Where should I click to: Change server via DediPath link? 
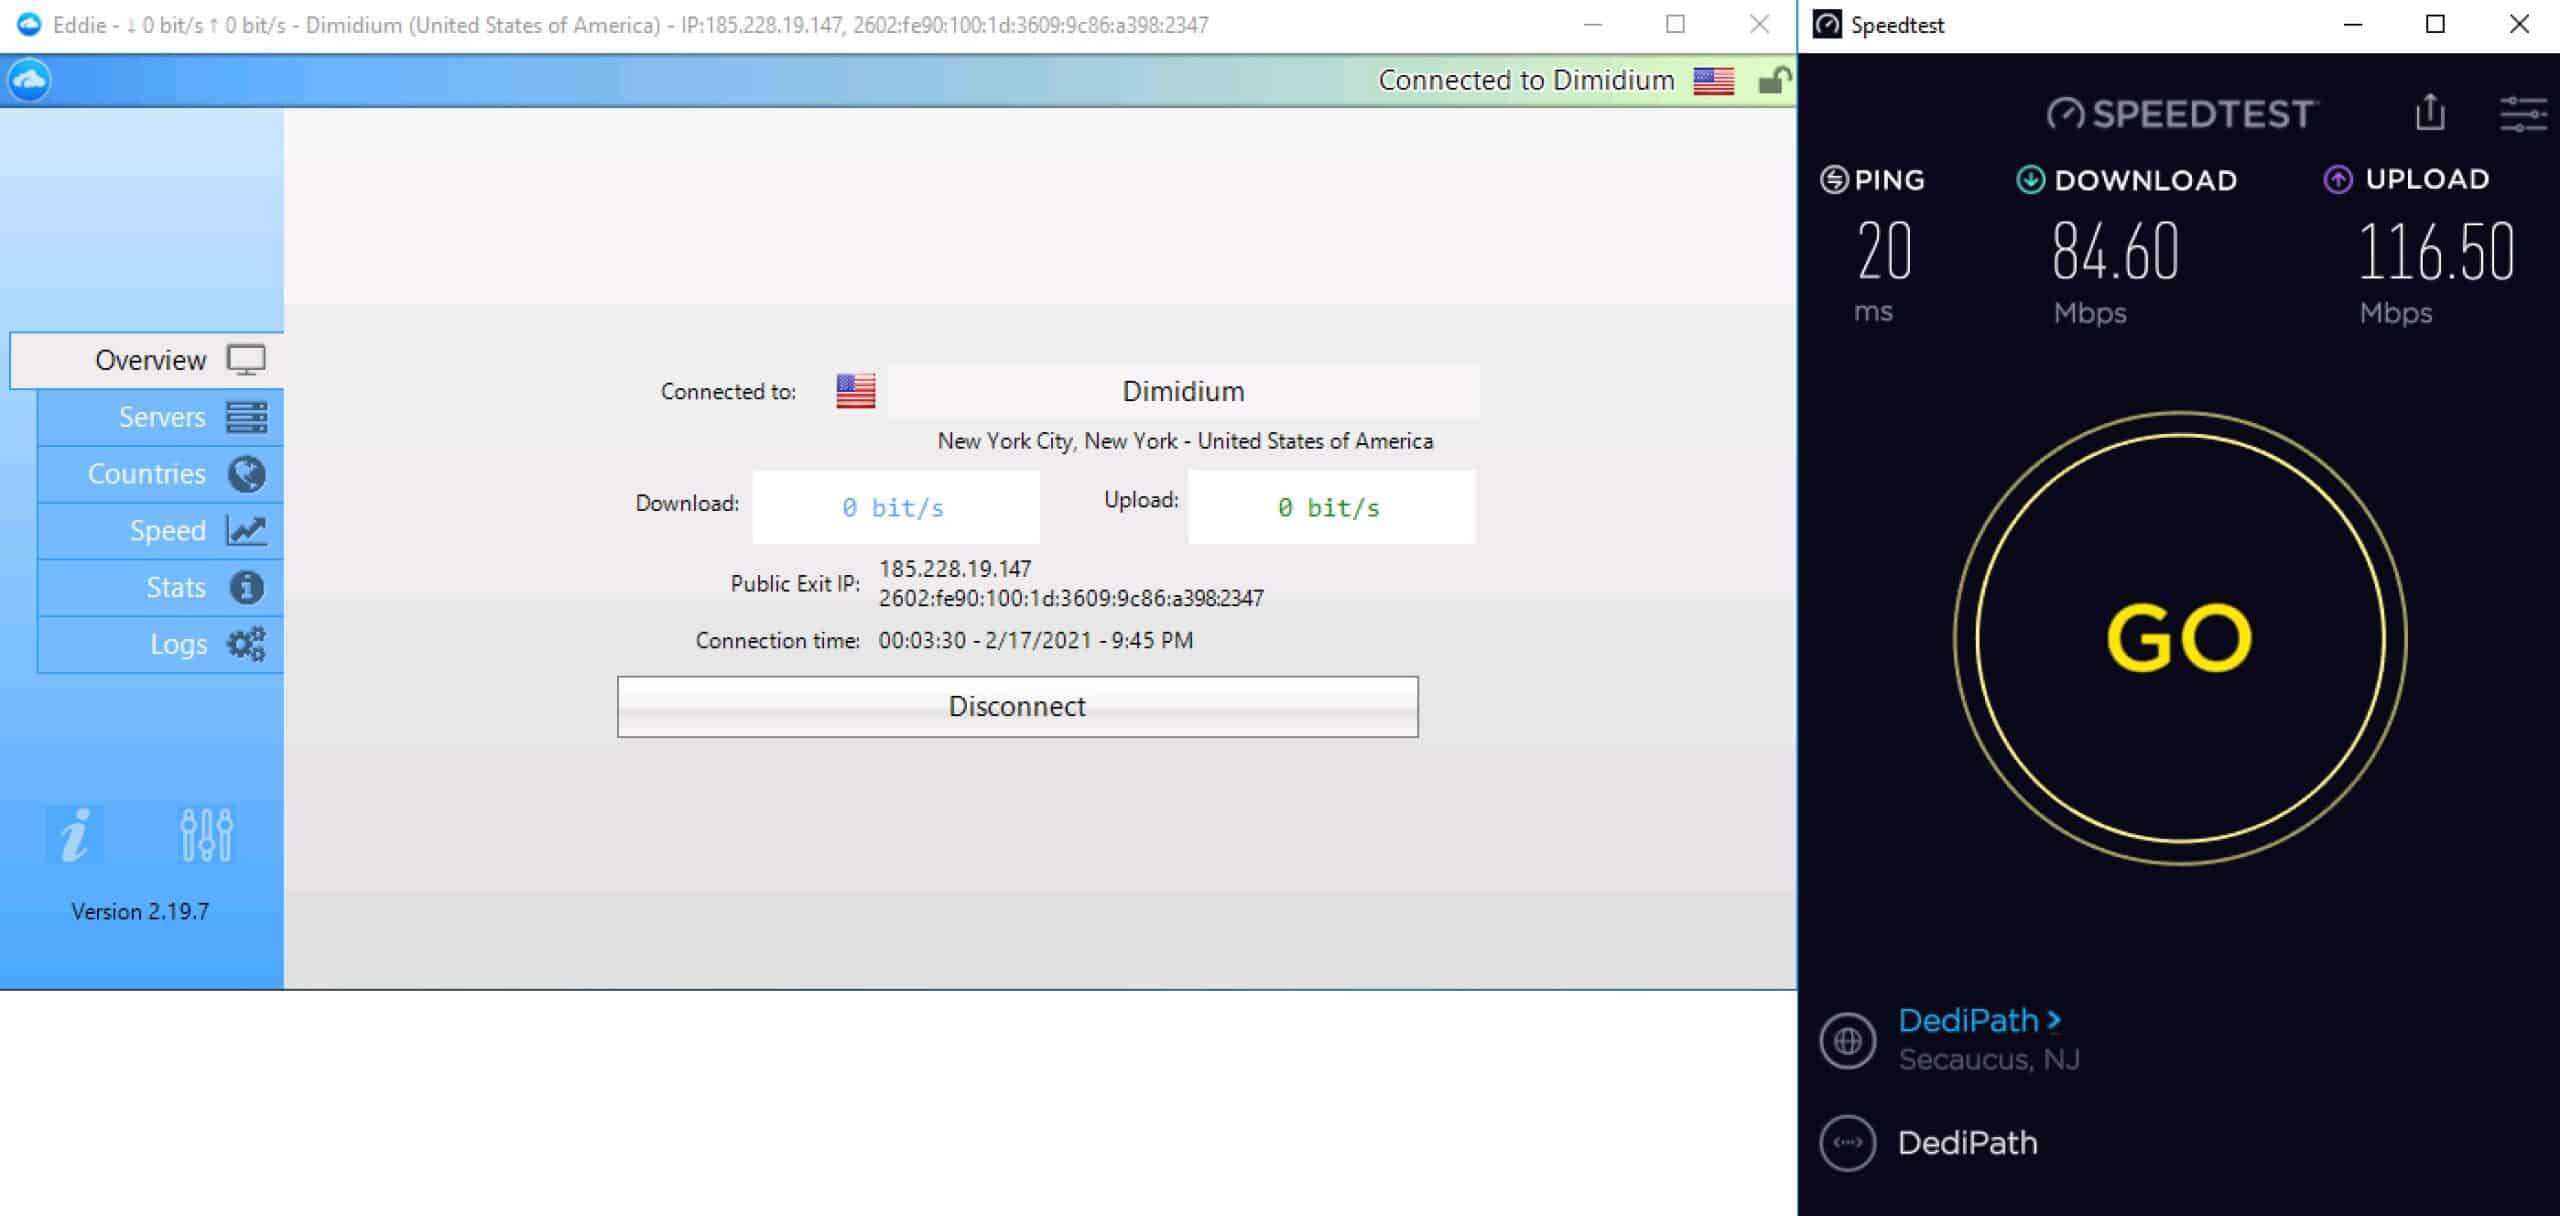1980,1020
